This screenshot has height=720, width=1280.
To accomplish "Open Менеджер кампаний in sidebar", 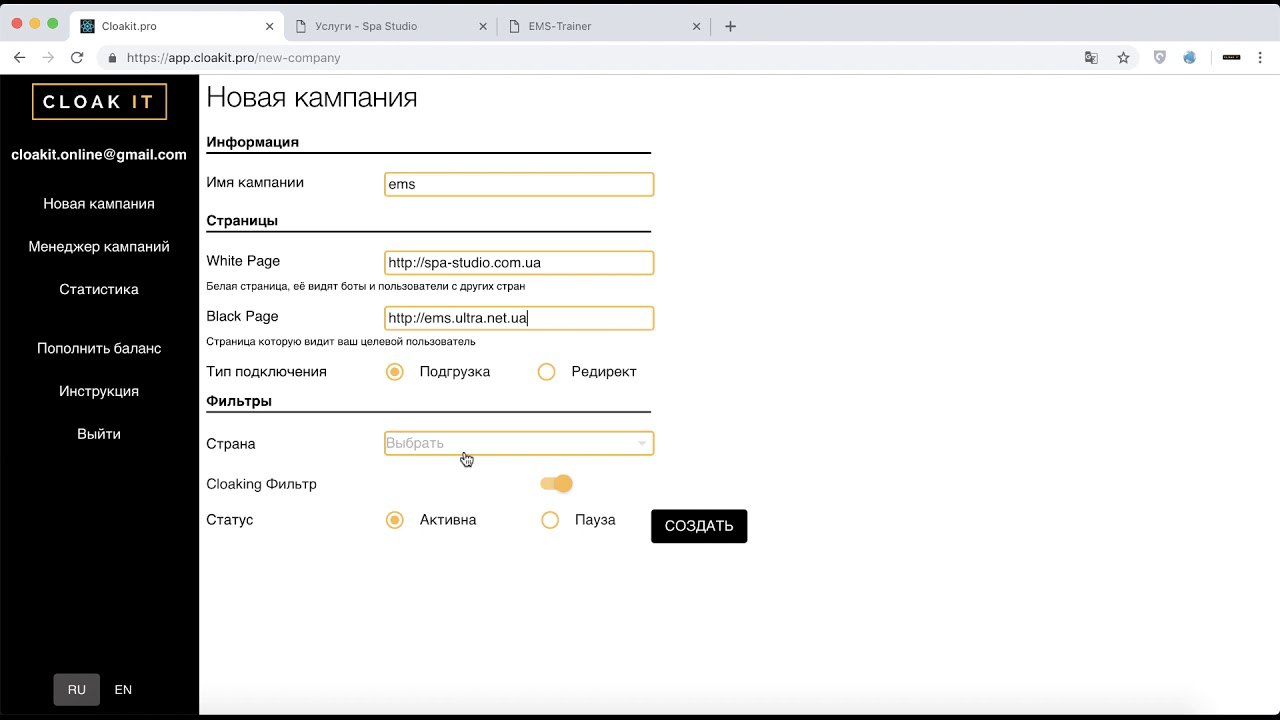I will (99, 247).
